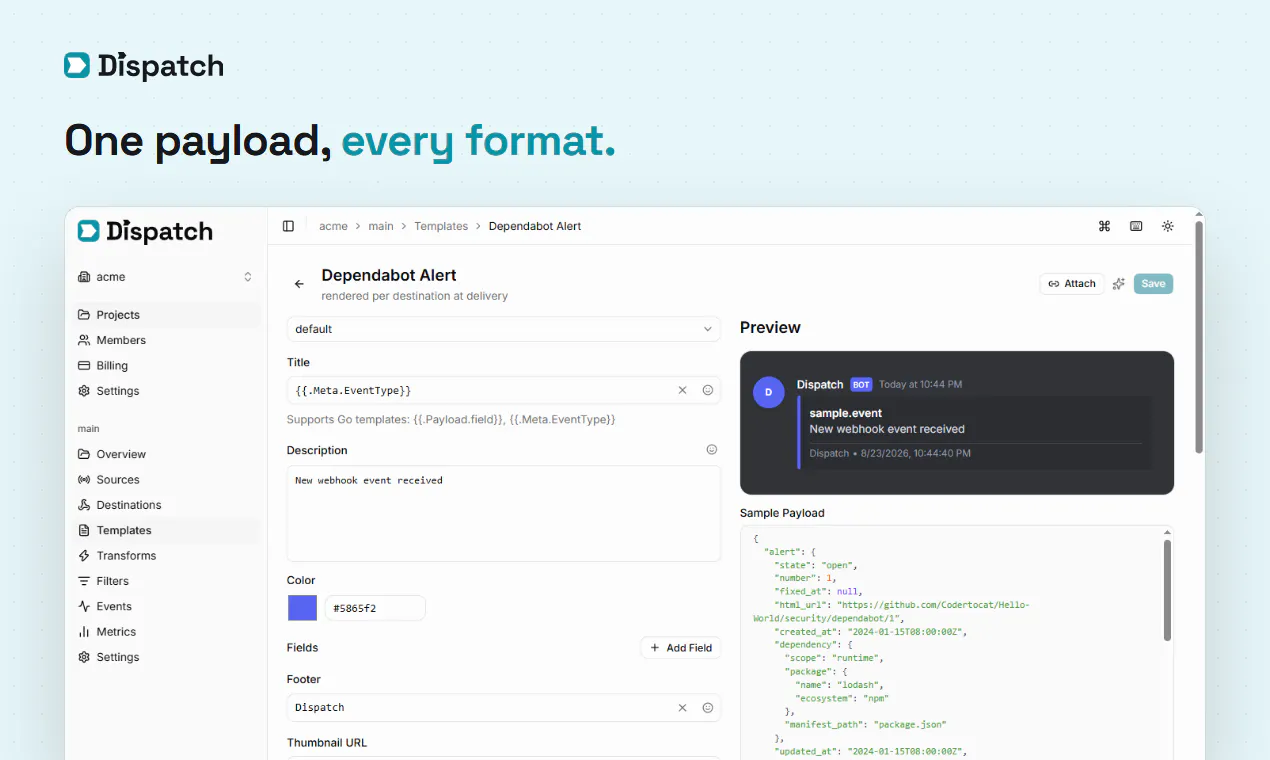Image resolution: width=1270 pixels, height=760 pixels.
Task: Click the Overview folder icon
Action: pyautogui.click(x=84, y=454)
